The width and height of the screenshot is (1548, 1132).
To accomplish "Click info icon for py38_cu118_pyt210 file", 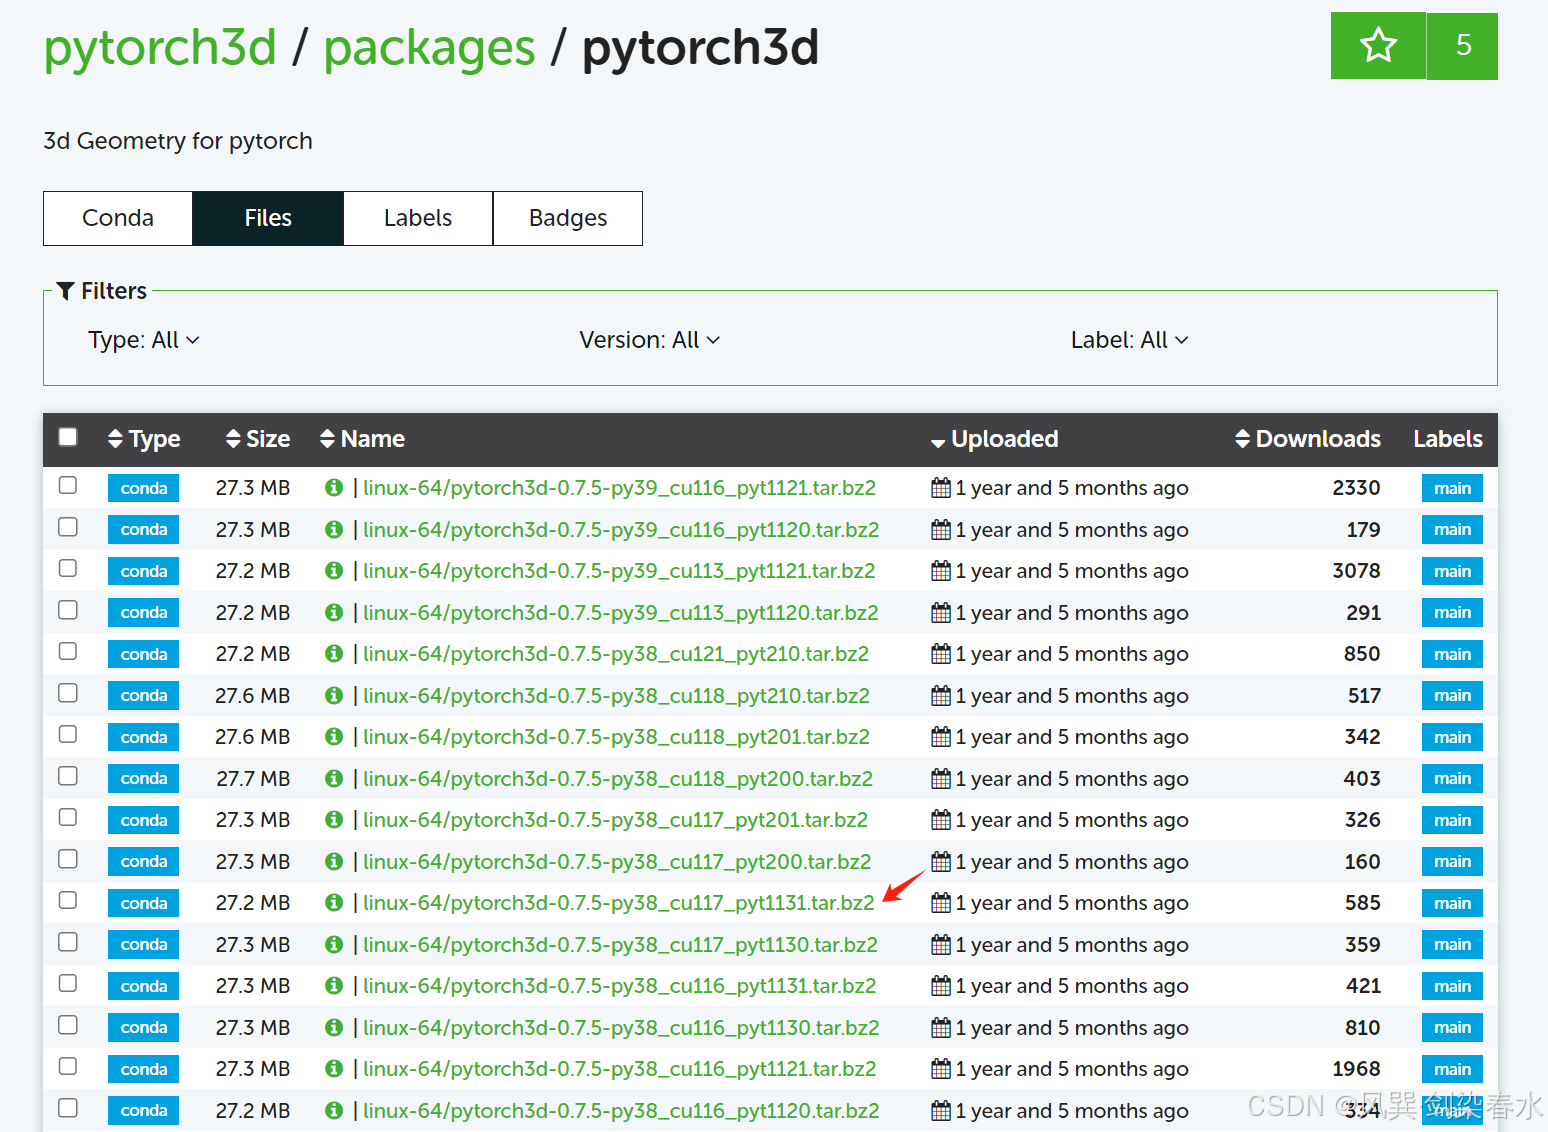I will [334, 695].
